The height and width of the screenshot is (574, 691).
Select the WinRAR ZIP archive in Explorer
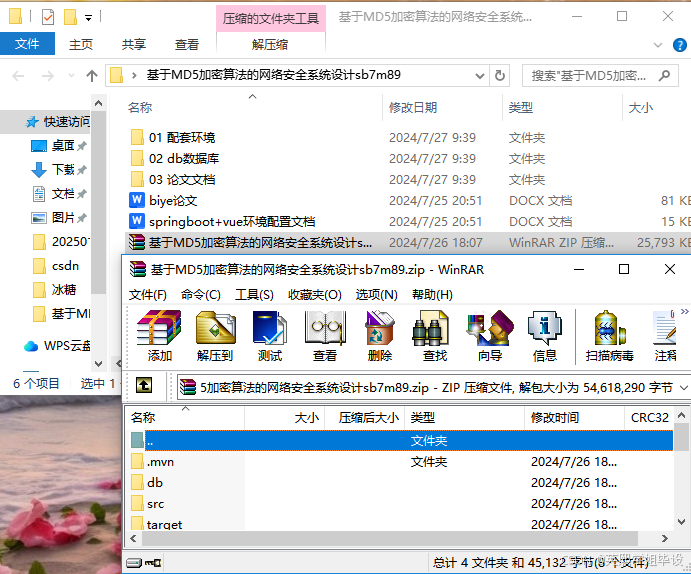[x=408, y=242]
